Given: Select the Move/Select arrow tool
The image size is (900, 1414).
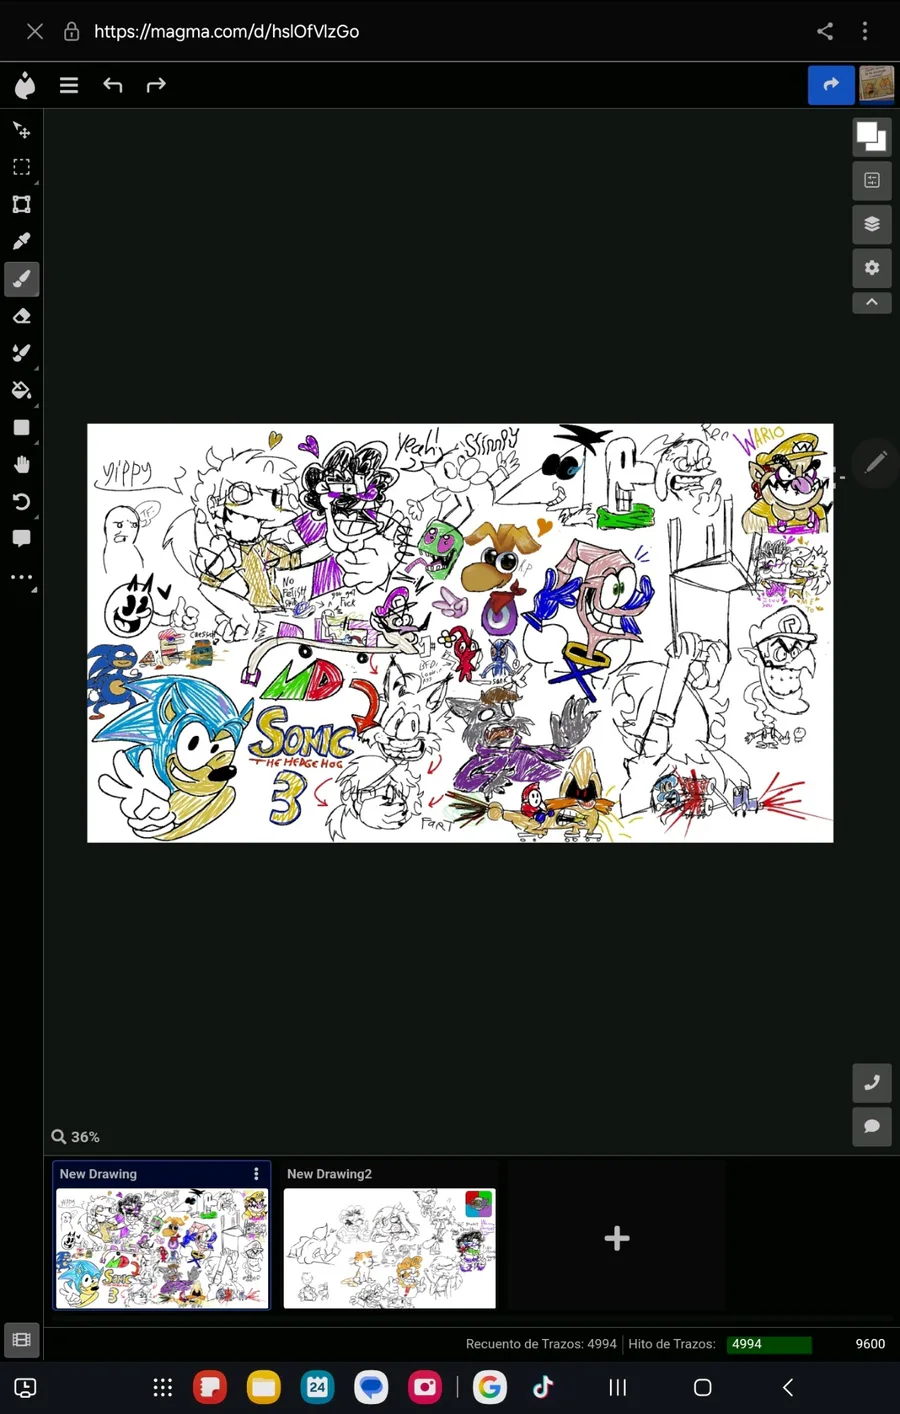Looking at the screenshot, I should click(x=21, y=130).
